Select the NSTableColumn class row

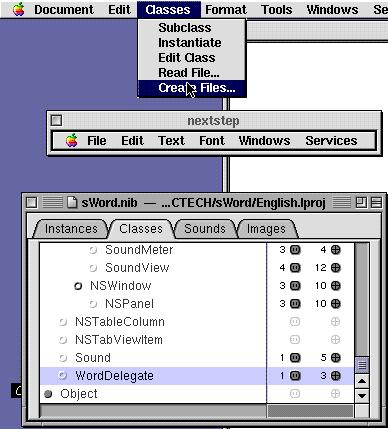tap(197, 322)
